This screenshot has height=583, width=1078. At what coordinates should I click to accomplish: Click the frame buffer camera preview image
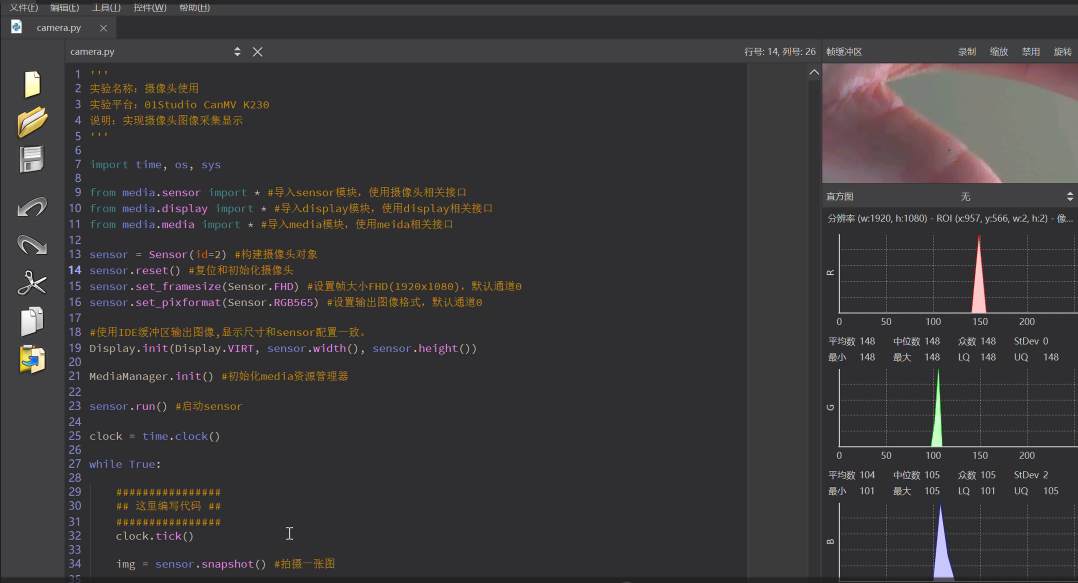tap(949, 123)
